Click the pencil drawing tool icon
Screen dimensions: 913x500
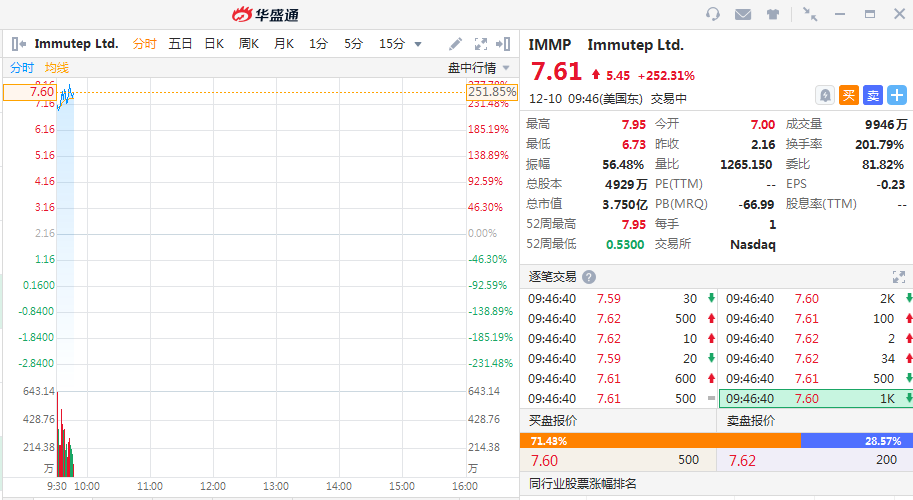click(455, 44)
